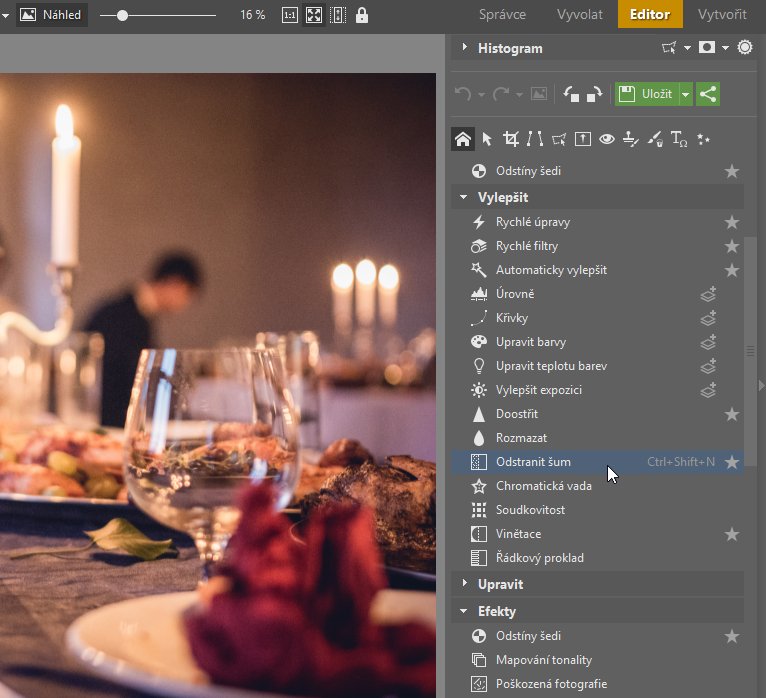Click the green share button
Viewport: 766px width, 698px height.
(708, 94)
